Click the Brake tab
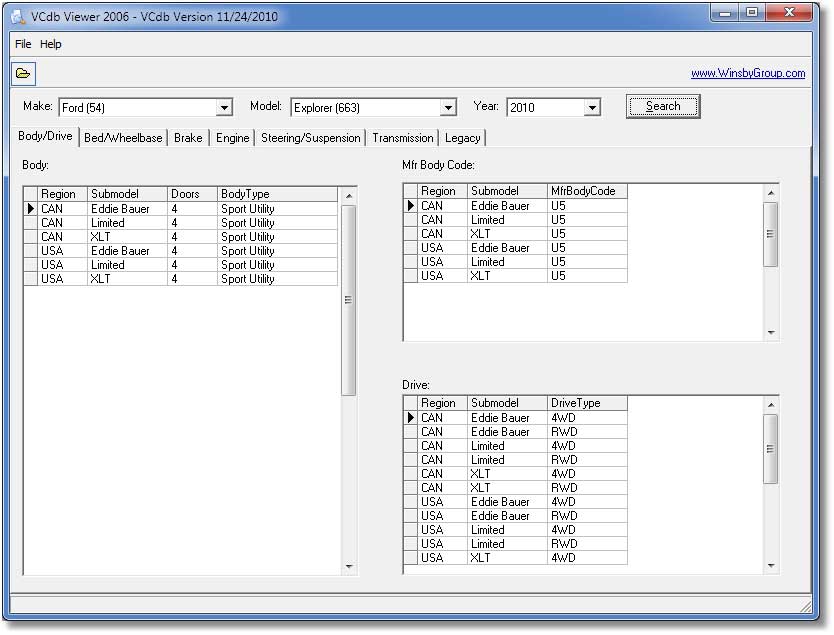The height and width of the screenshot is (635, 834). 188,138
